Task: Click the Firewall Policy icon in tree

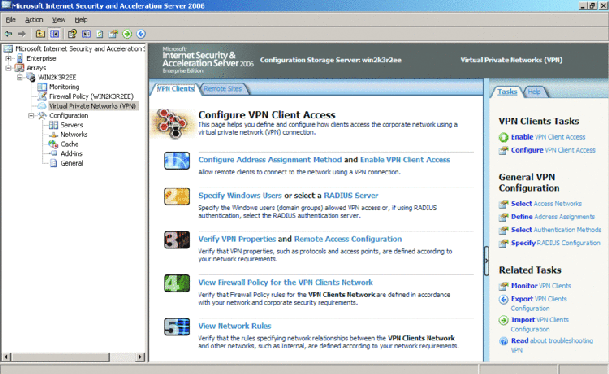Action: pos(42,96)
